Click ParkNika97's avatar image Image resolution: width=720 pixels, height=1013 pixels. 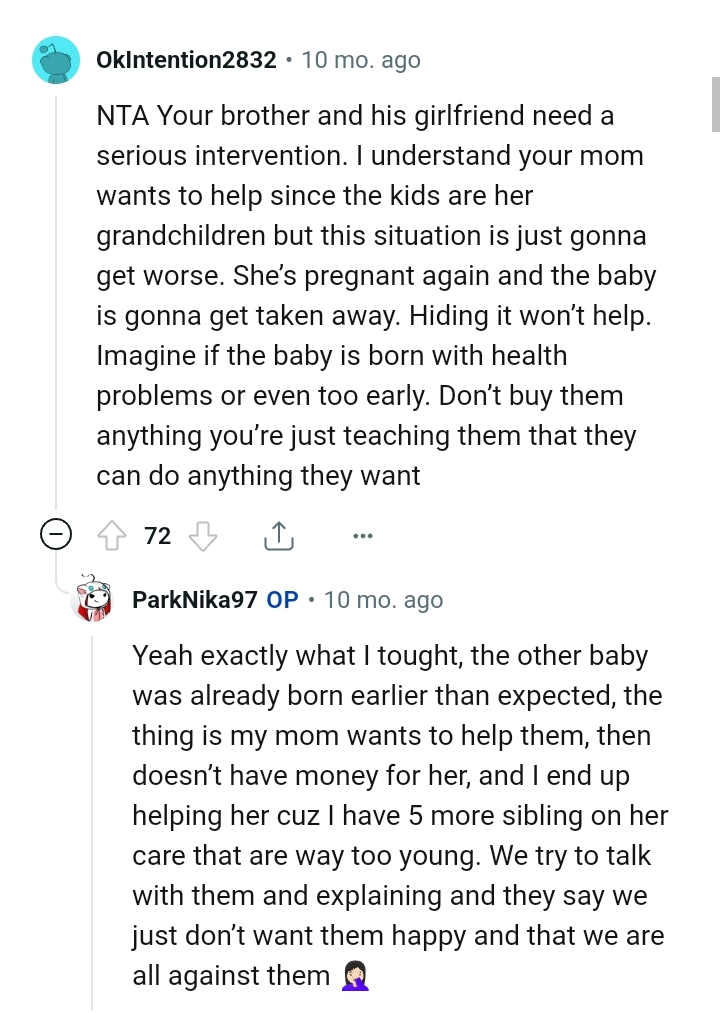pos(95,600)
